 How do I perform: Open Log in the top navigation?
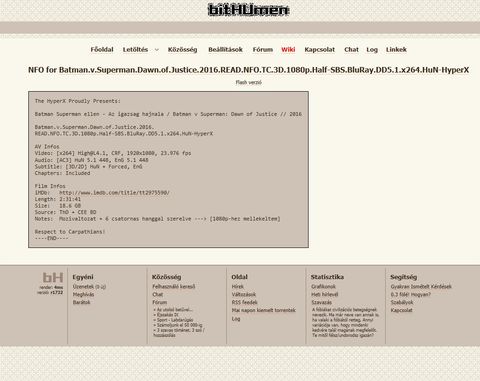tap(372, 50)
